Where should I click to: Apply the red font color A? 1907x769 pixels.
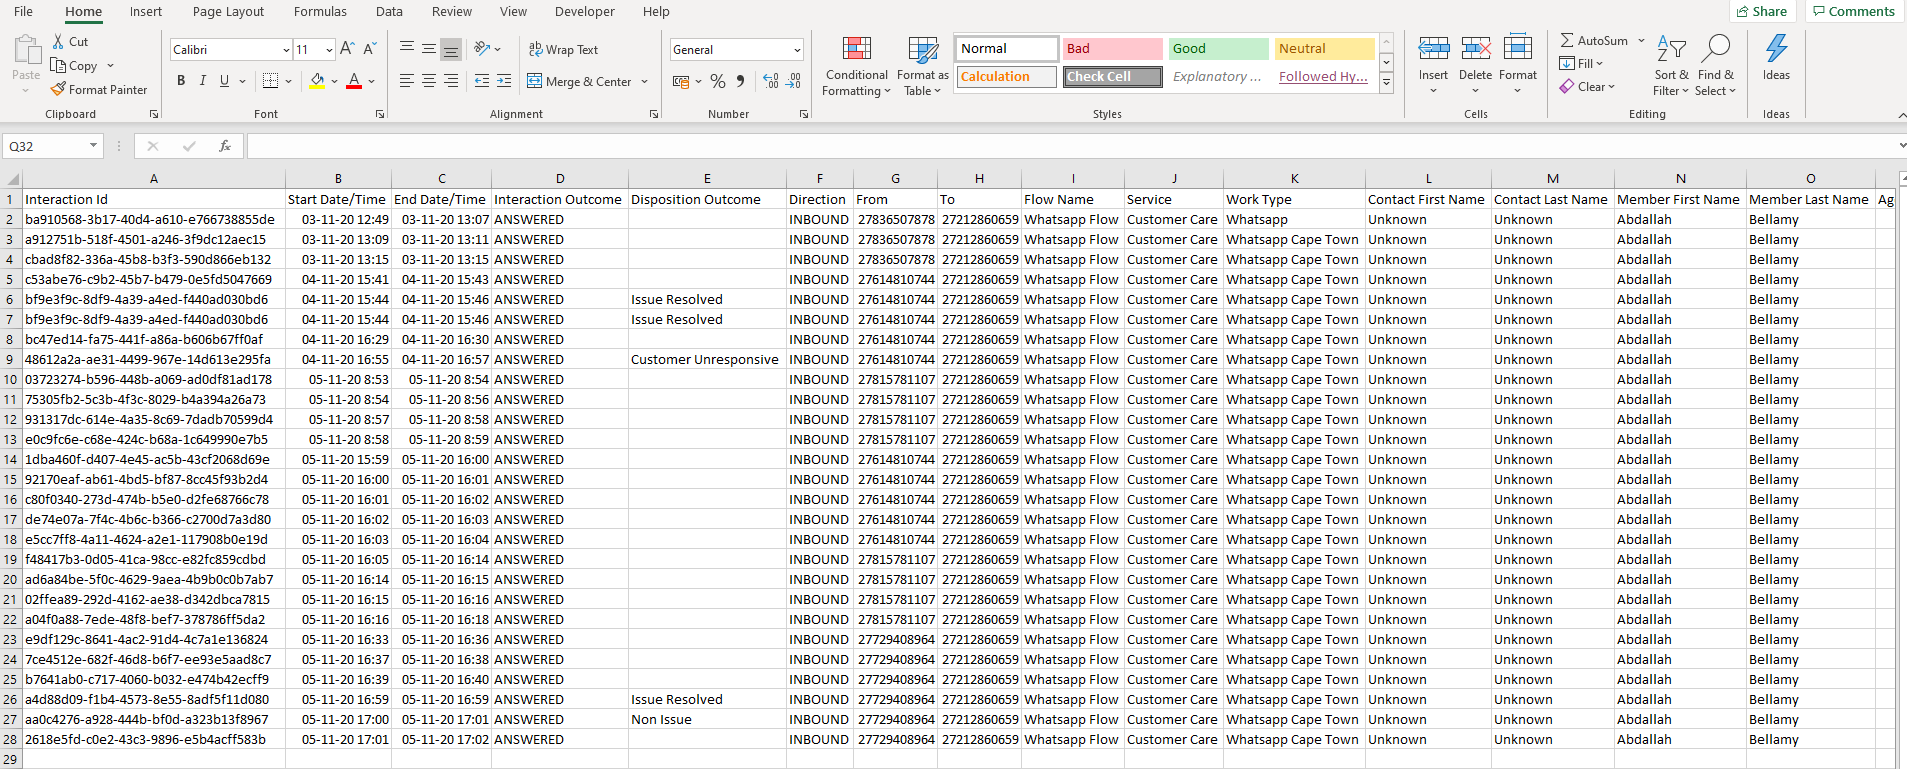[x=353, y=81]
